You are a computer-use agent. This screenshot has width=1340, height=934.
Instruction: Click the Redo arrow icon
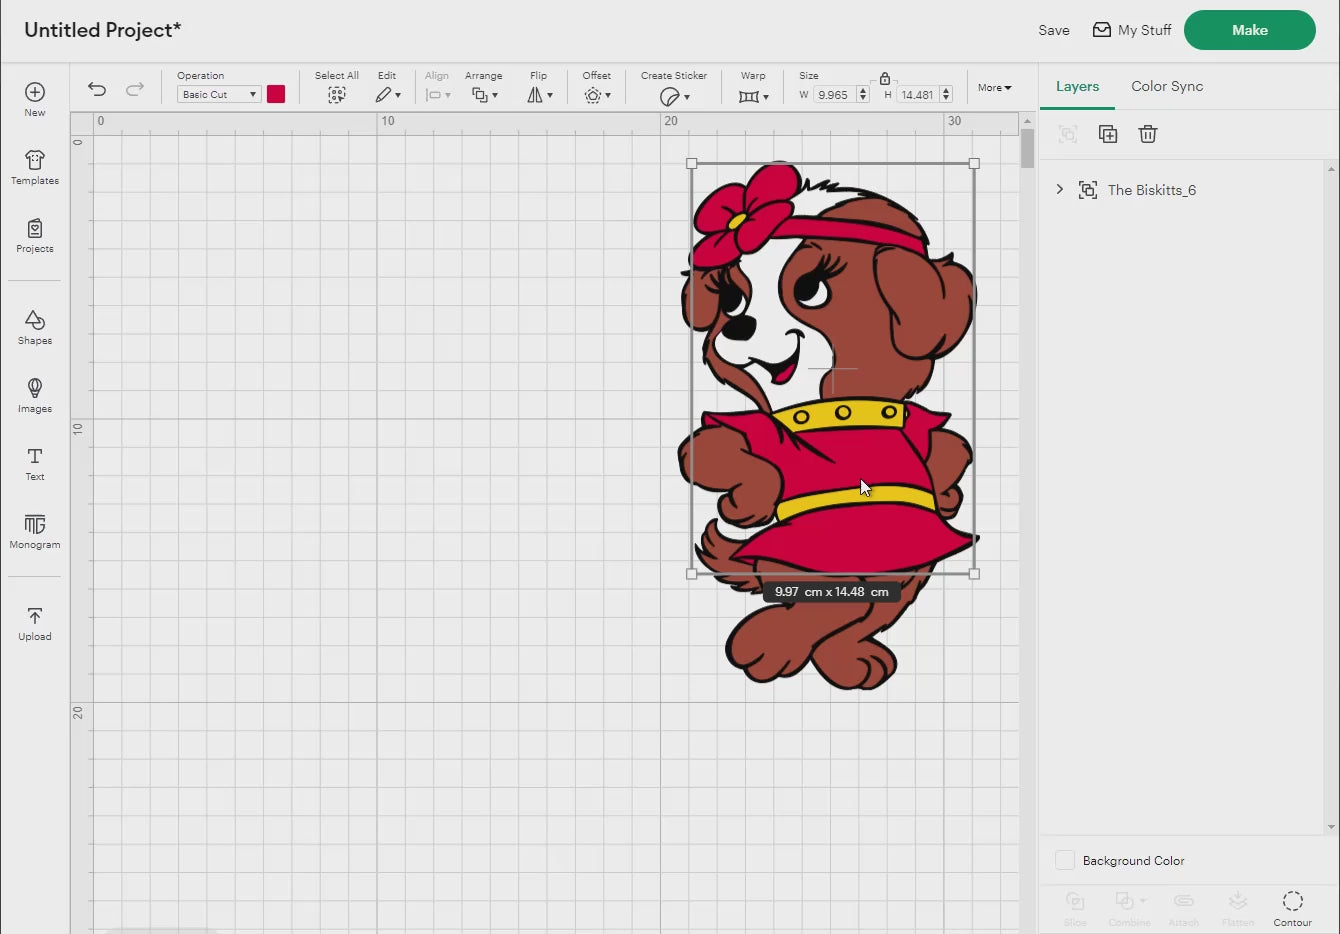pos(134,89)
